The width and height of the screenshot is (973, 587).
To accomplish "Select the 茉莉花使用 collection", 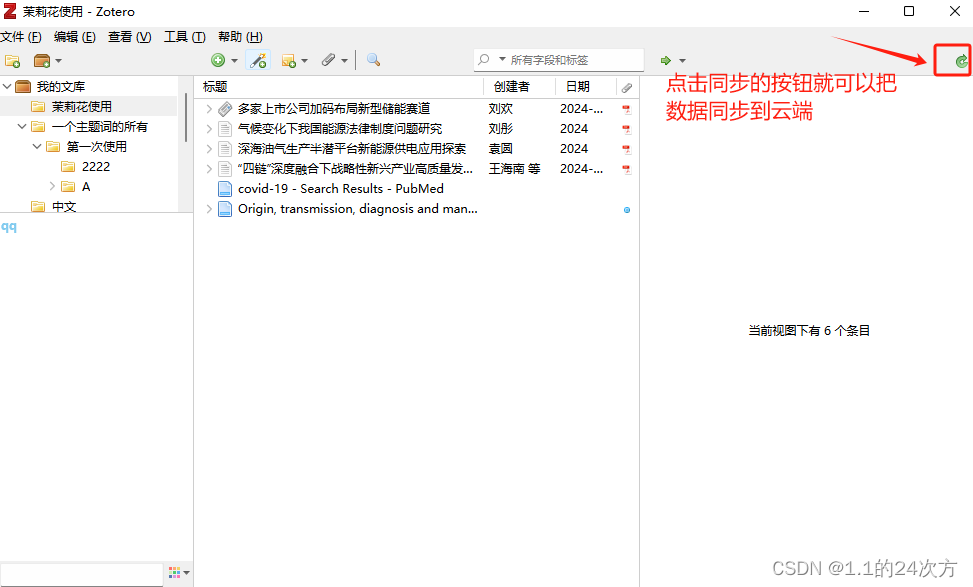I will point(81,107).
